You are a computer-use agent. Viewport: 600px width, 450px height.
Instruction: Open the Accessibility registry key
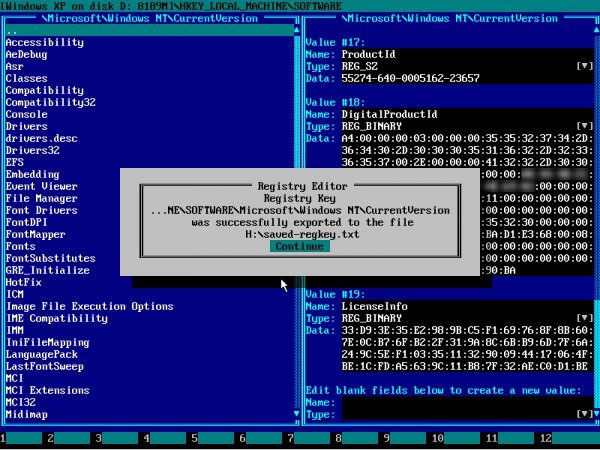(45, 42)
